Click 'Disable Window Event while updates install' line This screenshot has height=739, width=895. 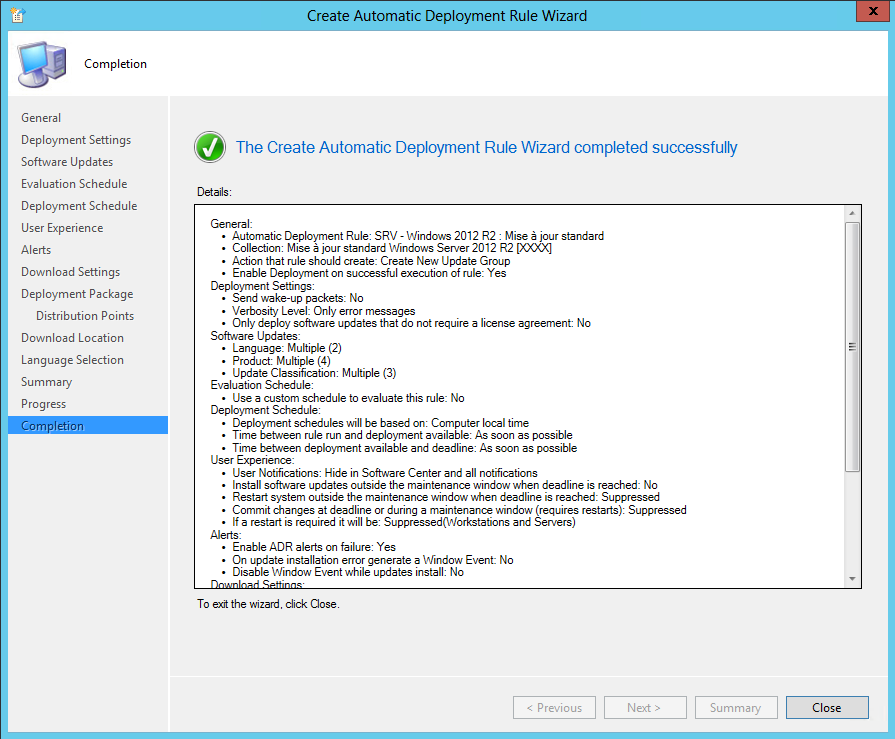coord(348,572)
